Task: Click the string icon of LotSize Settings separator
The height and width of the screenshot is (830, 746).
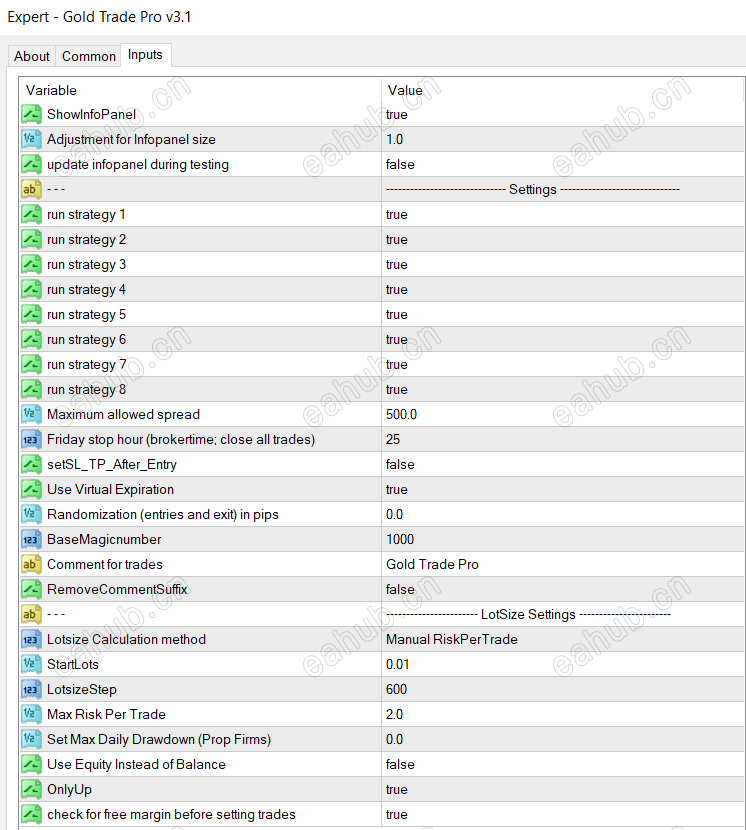Action: coord(31,614)
